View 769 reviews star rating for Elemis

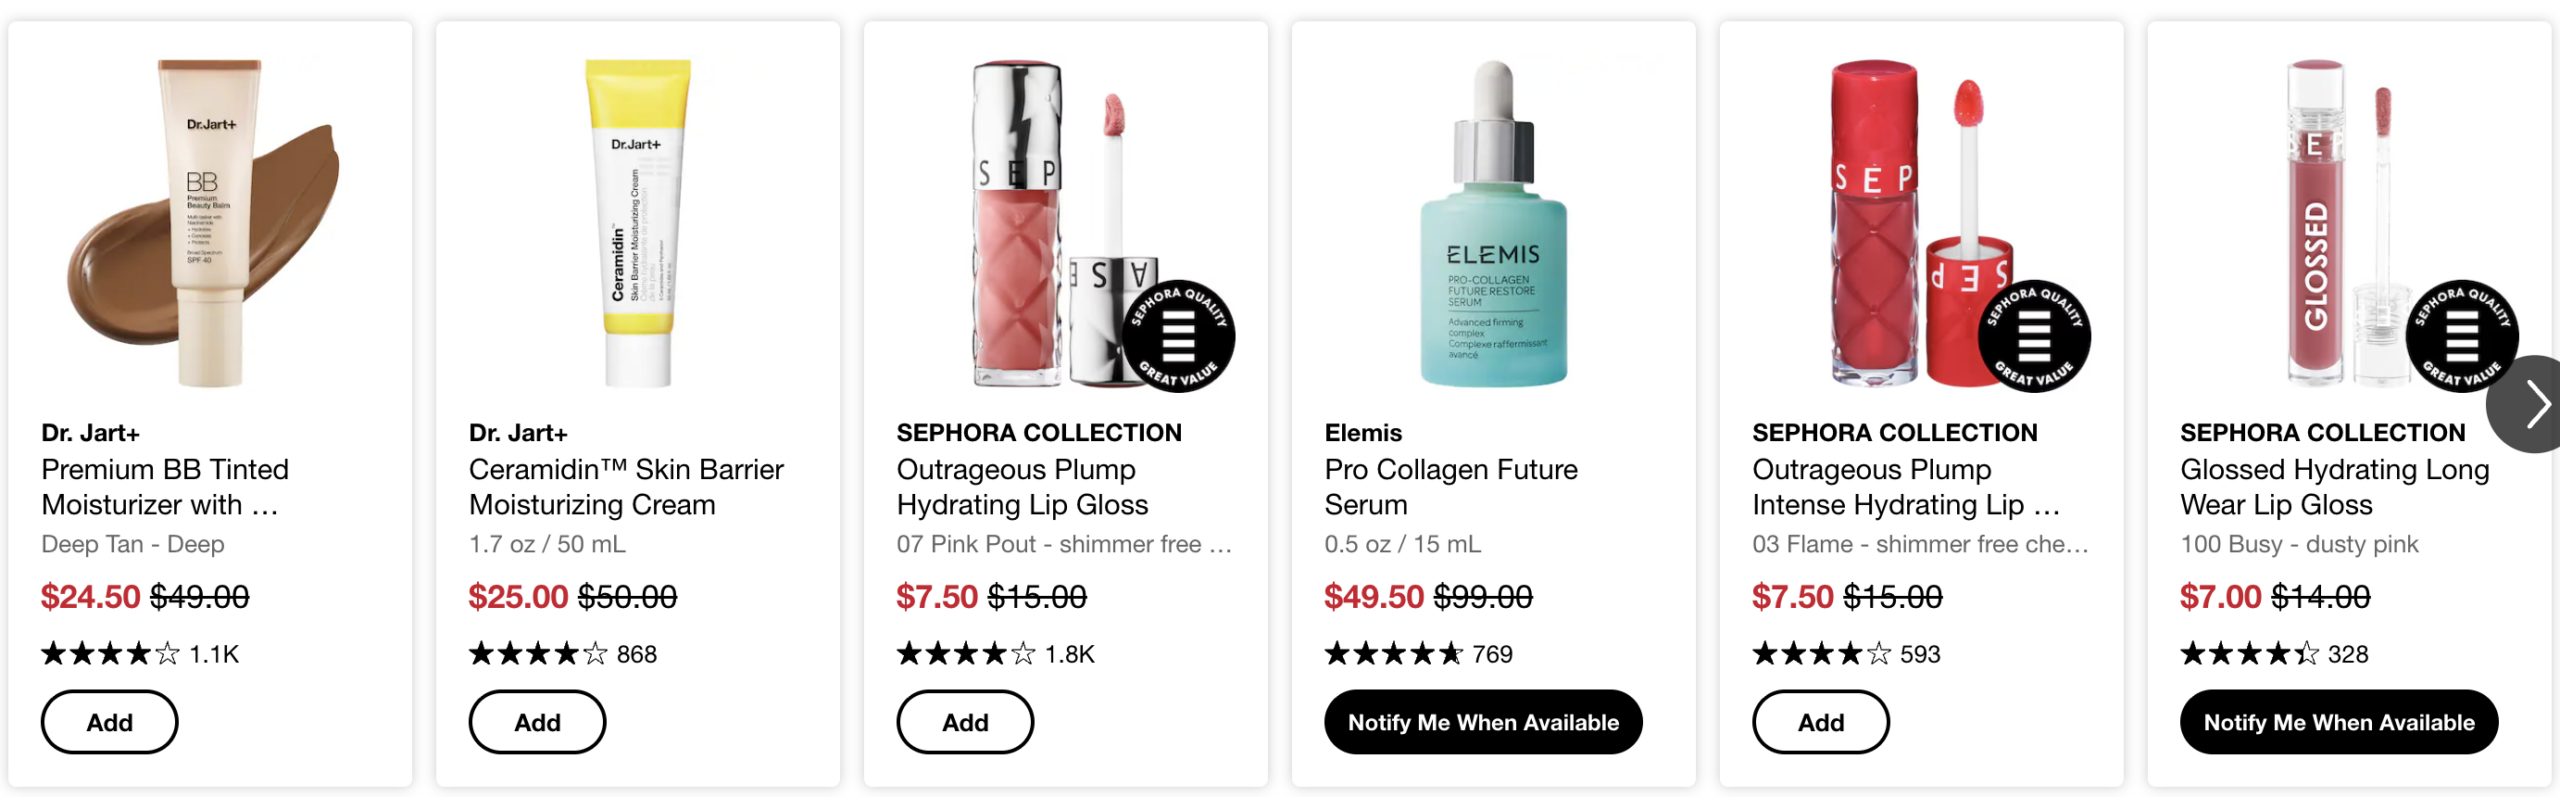pos(1418,654)
